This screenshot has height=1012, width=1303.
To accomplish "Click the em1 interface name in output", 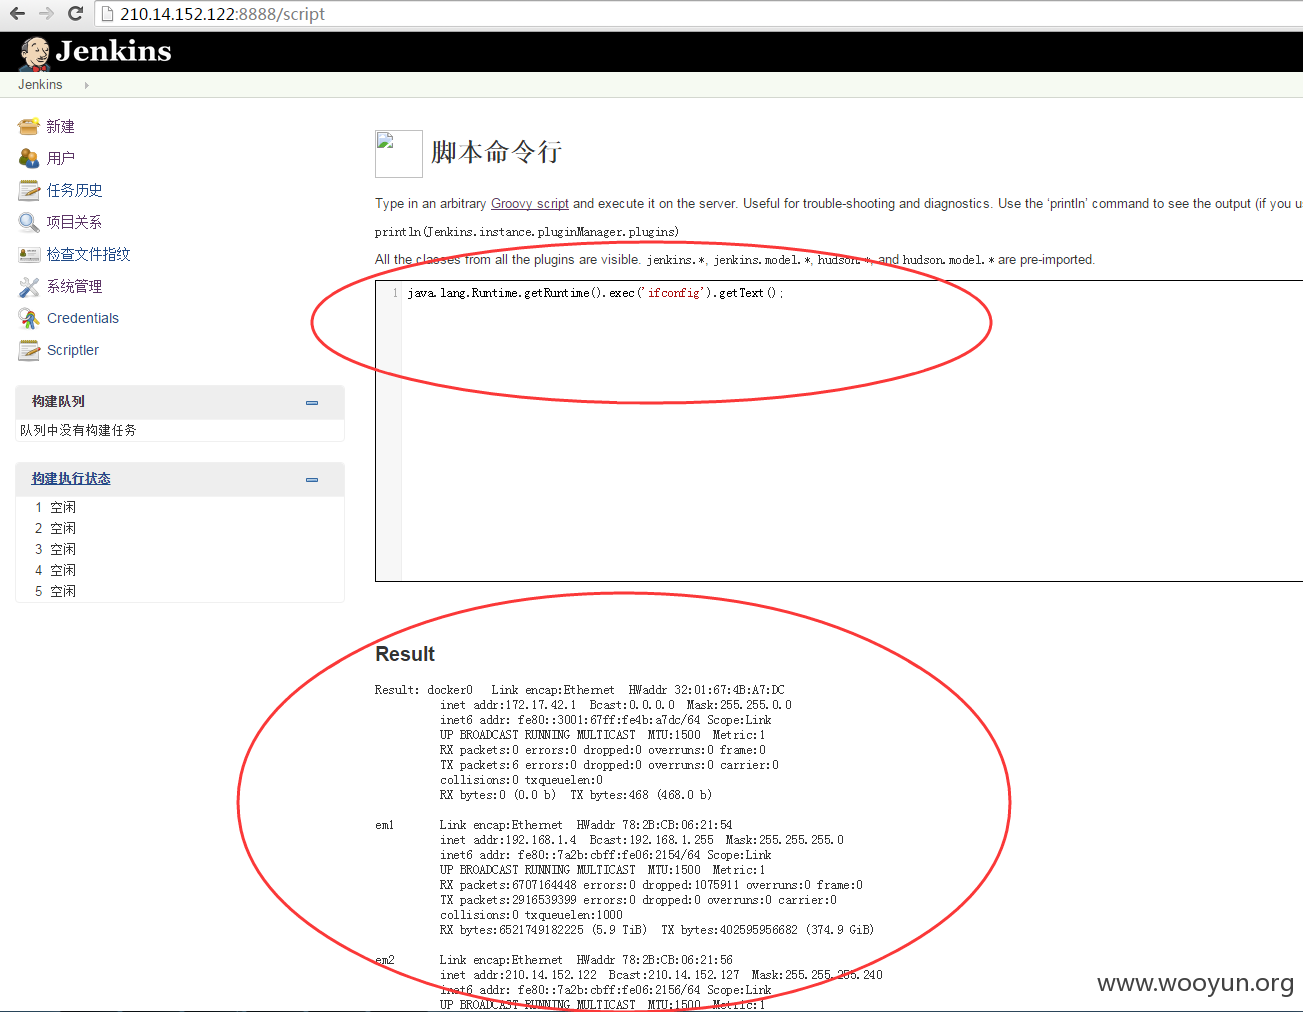I will pos(385,825).
